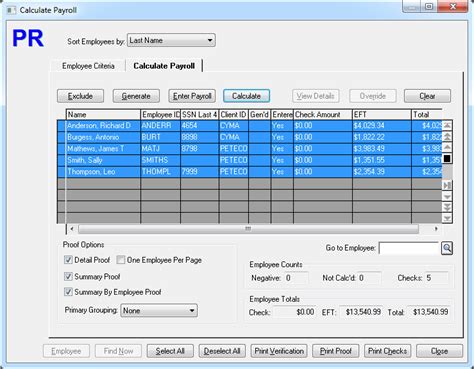Click EFT amount $4,029.34 cell
Image resolution: width=474 pixels, height=369 pixels.
coord(382,126)
